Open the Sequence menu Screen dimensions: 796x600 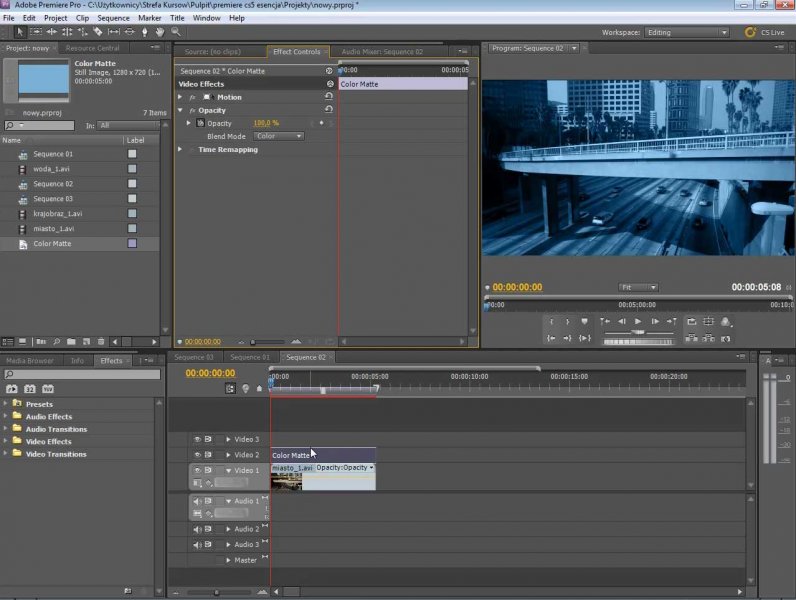[x=113, y=18]
